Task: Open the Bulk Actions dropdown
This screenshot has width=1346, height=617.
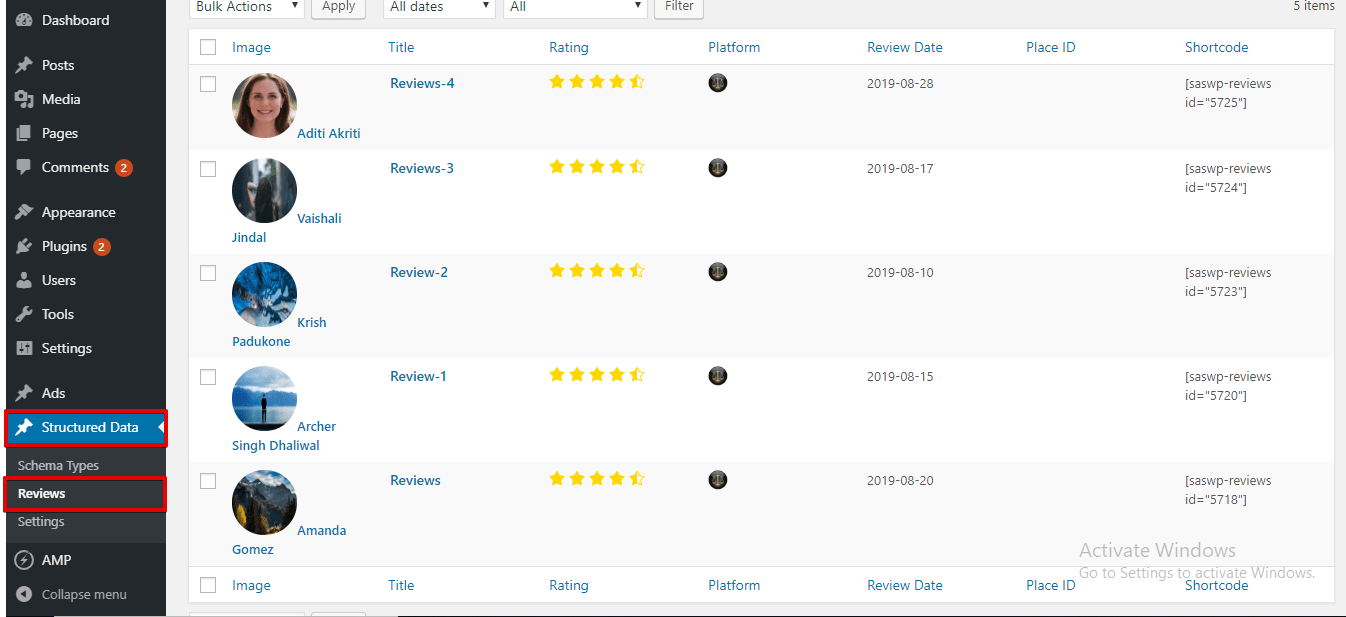Action: [x=246, y=7]
